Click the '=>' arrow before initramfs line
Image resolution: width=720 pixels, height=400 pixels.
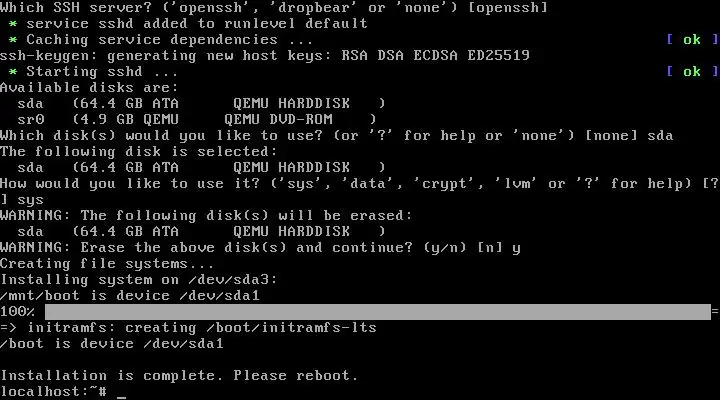(x=8, y=328)
